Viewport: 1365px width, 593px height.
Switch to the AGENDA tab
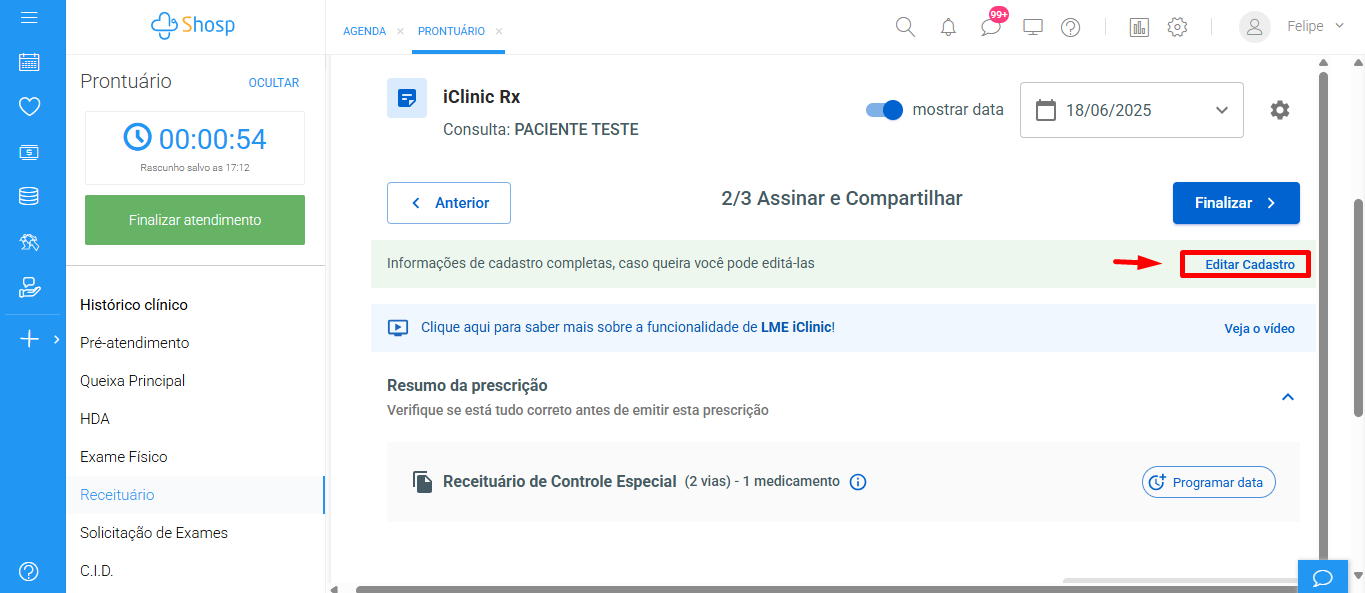[x=364, y=32]
